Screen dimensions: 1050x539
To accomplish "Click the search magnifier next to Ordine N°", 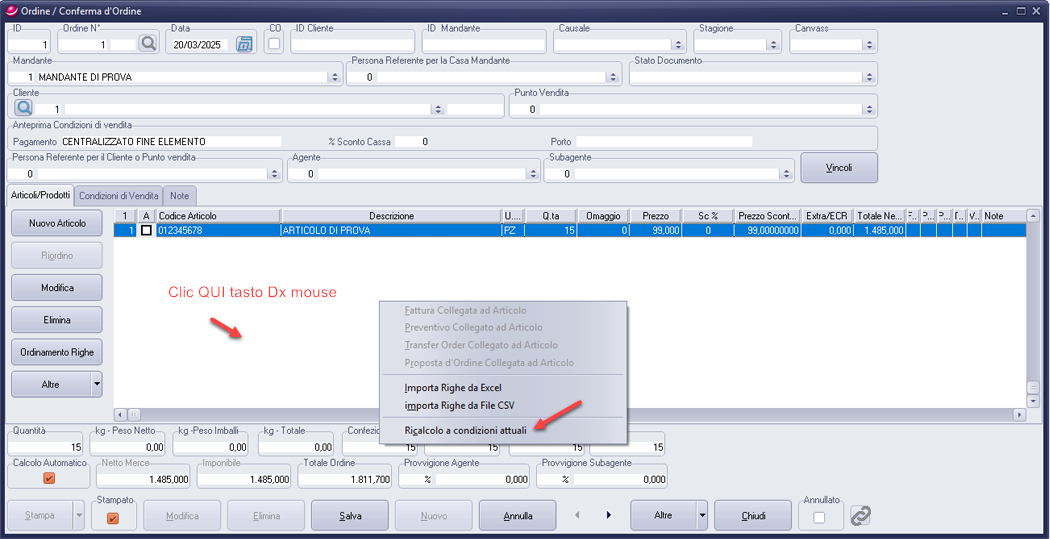I will click(148, 44).
